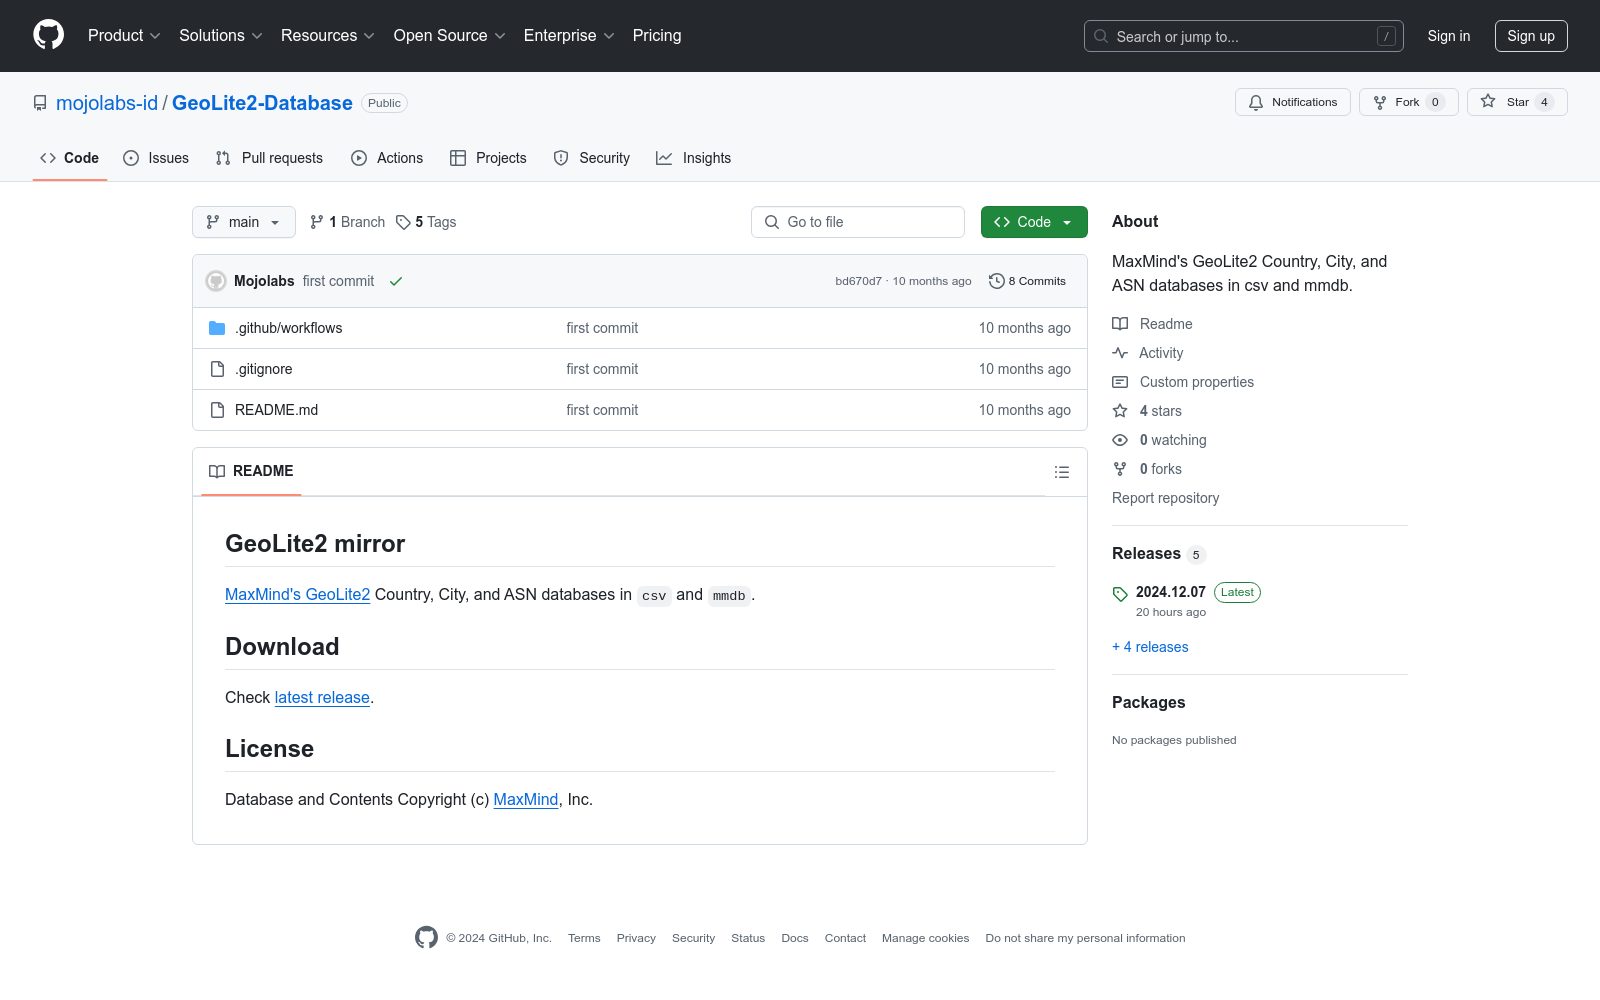The image size is (1600, 1000).
Task: Click the GitHub logo in the header
Action: (x=48, y=35)
